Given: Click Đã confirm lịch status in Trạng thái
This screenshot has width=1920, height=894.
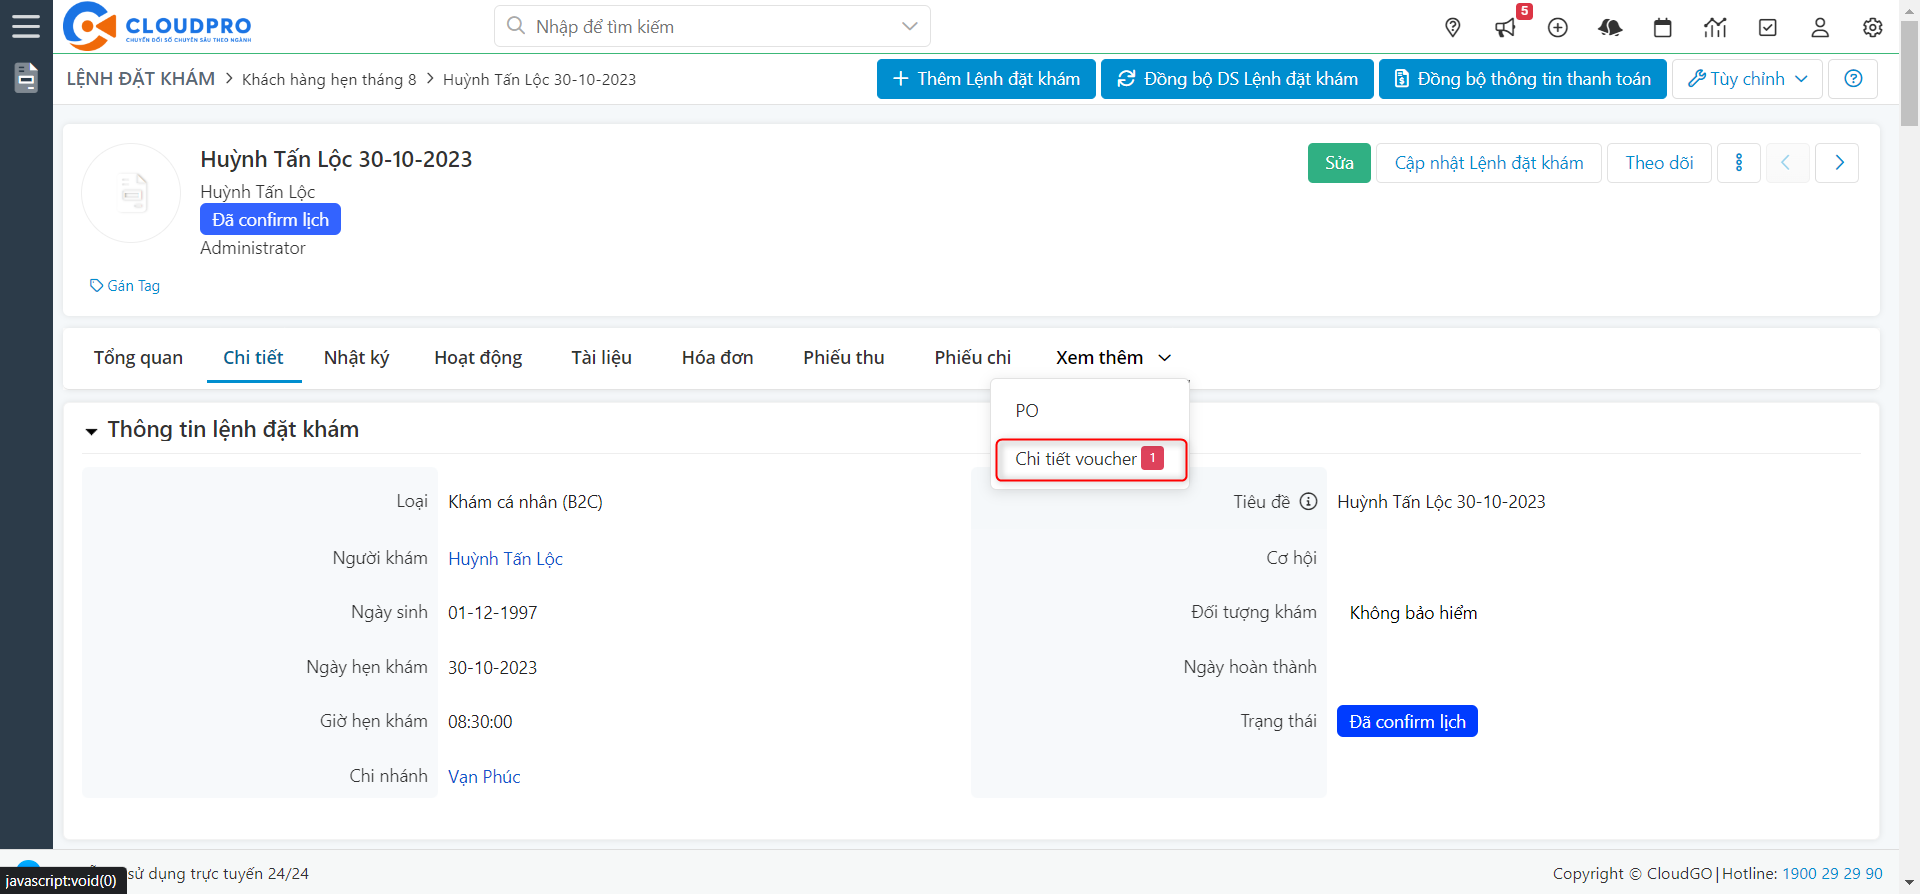Looking at the screenshot, I should 1407,722.
